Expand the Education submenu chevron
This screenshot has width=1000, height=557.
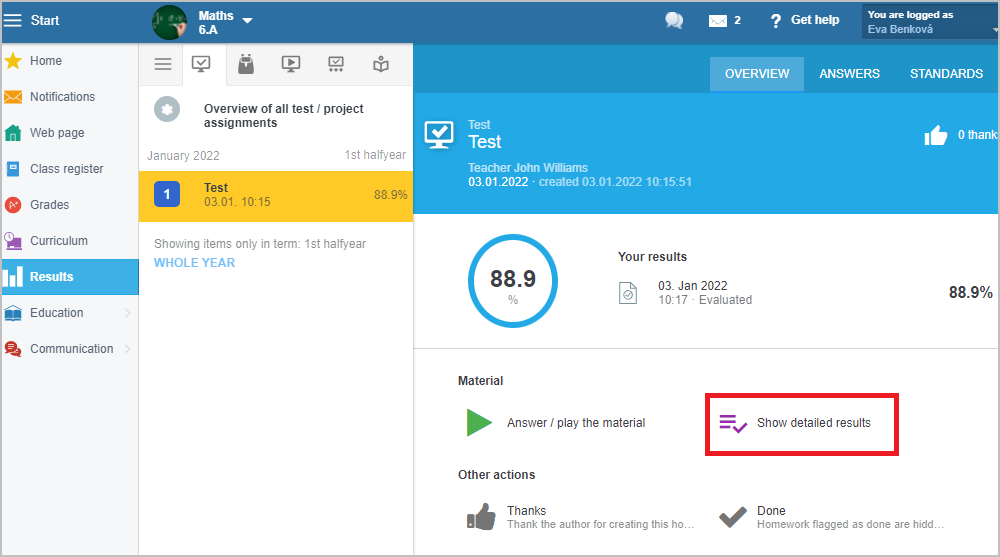coord(128,313)
